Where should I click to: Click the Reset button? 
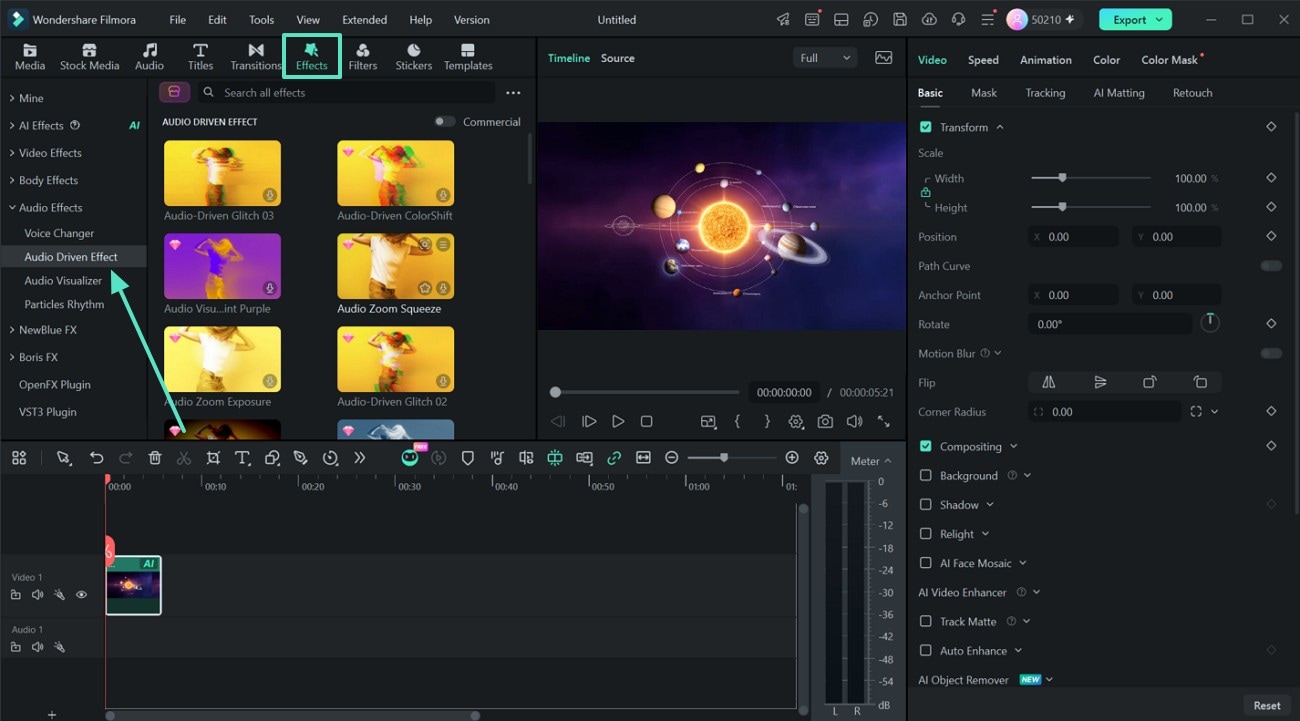coord(1267,705)
